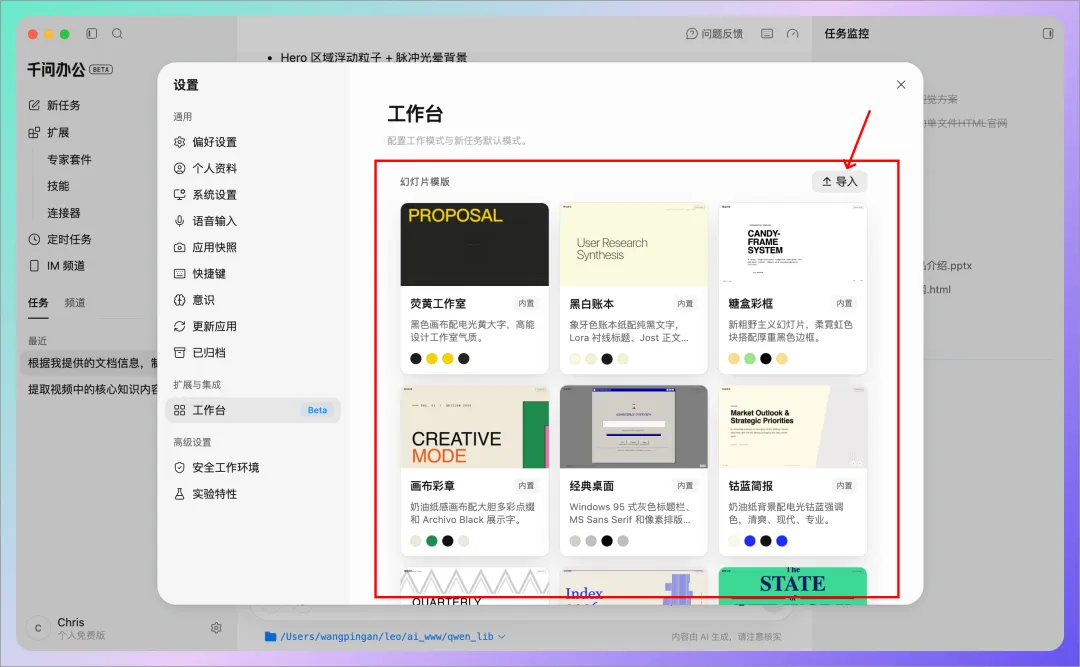Toggle the right panel icon near 任务监控
The width and height of the screenshot is (1080, 667).
pos(1048,34)
